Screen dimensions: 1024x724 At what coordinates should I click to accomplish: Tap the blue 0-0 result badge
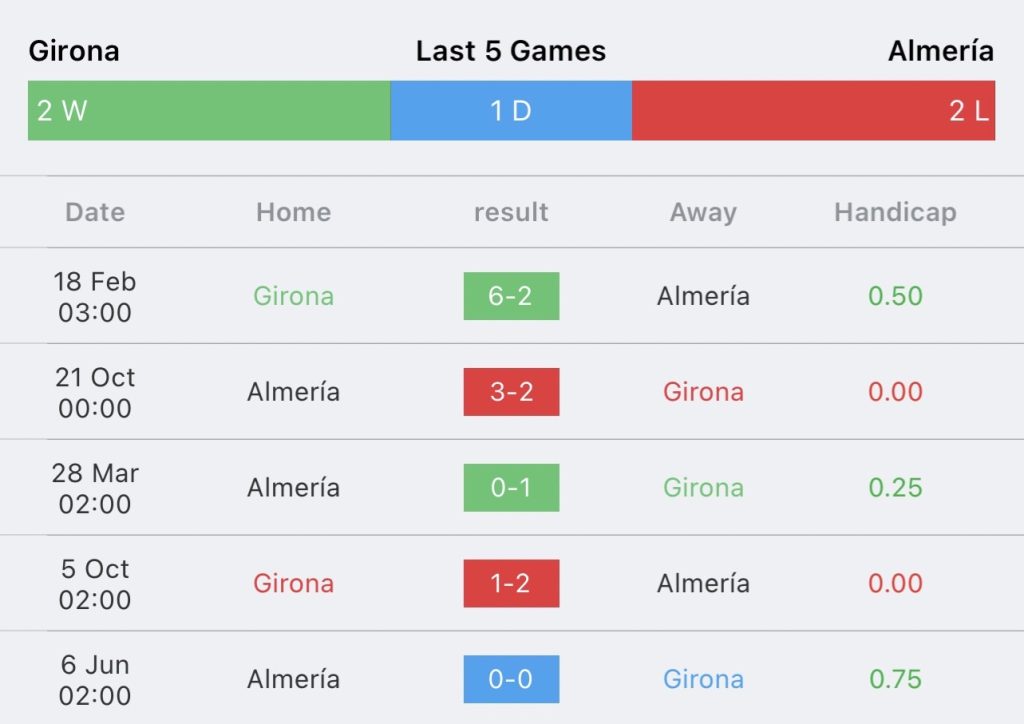tap(511, 679)
